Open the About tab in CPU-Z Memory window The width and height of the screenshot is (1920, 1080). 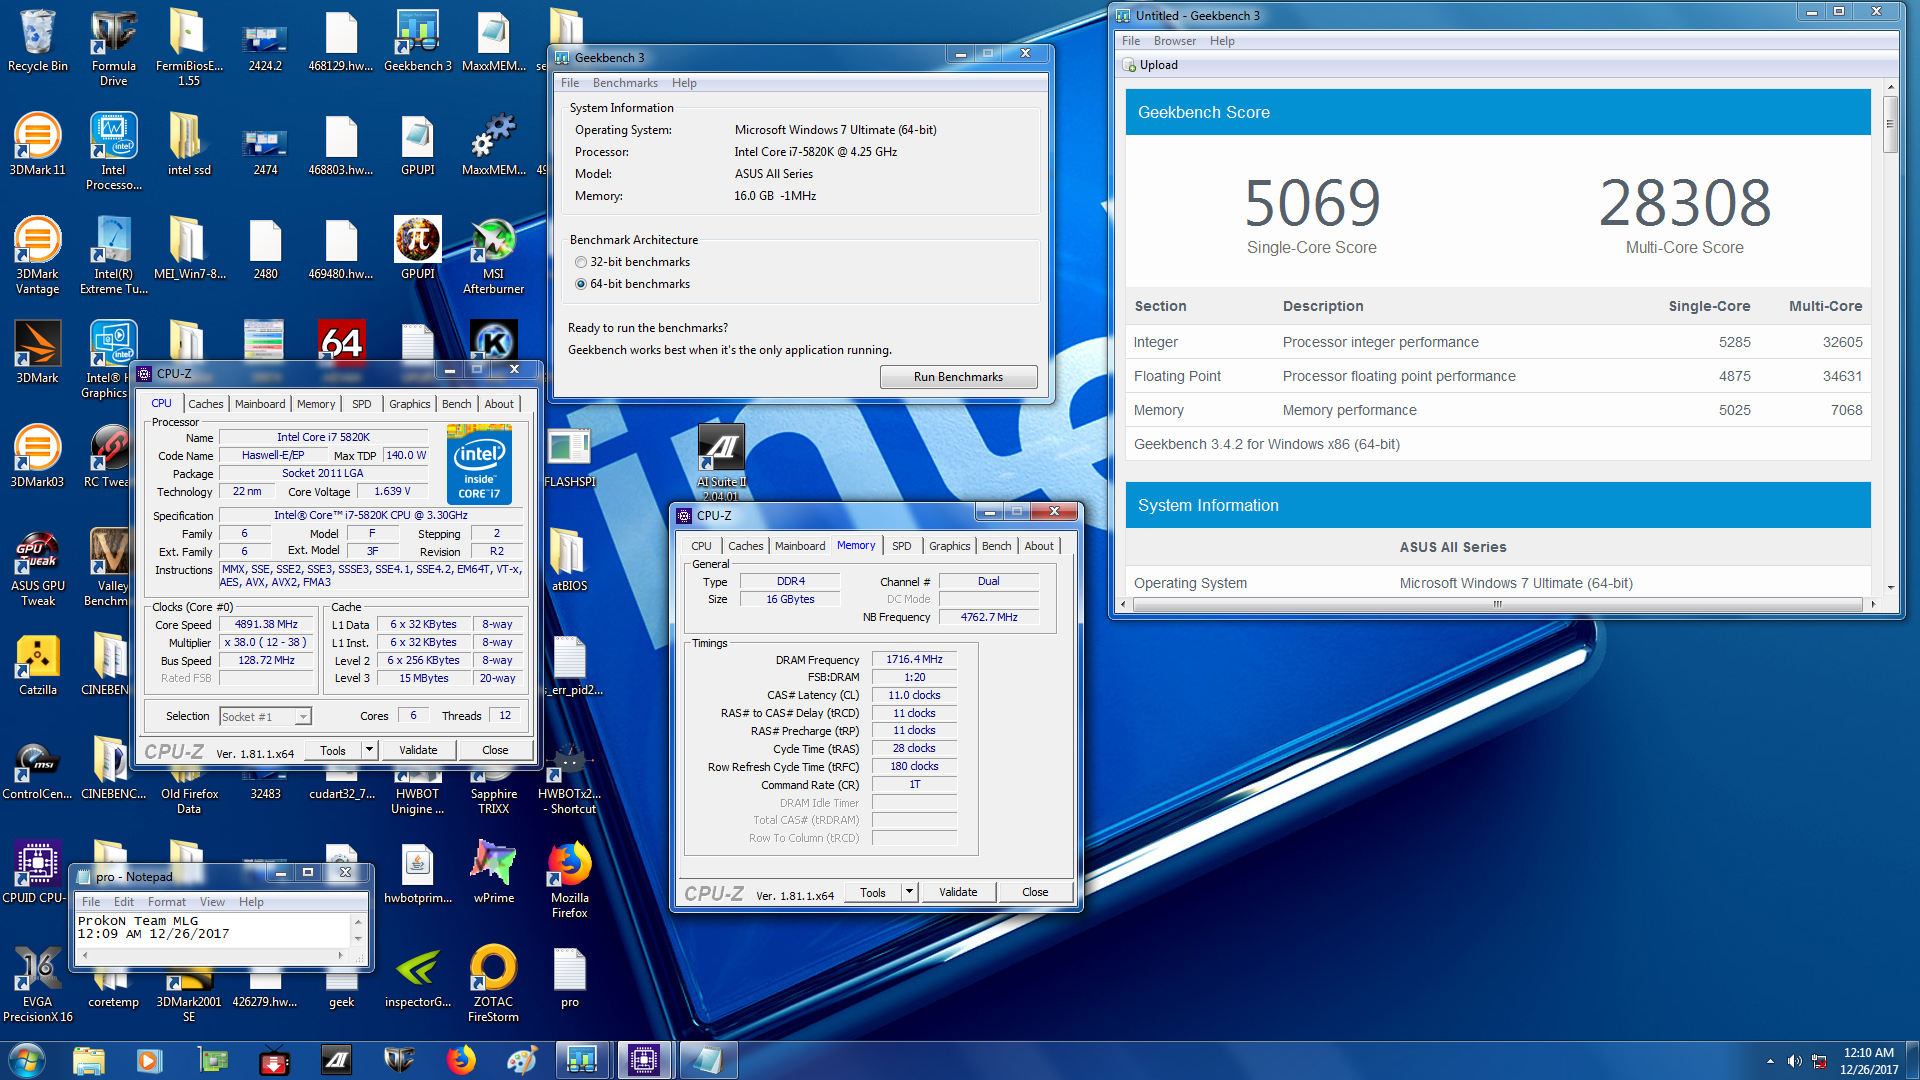1039,546
